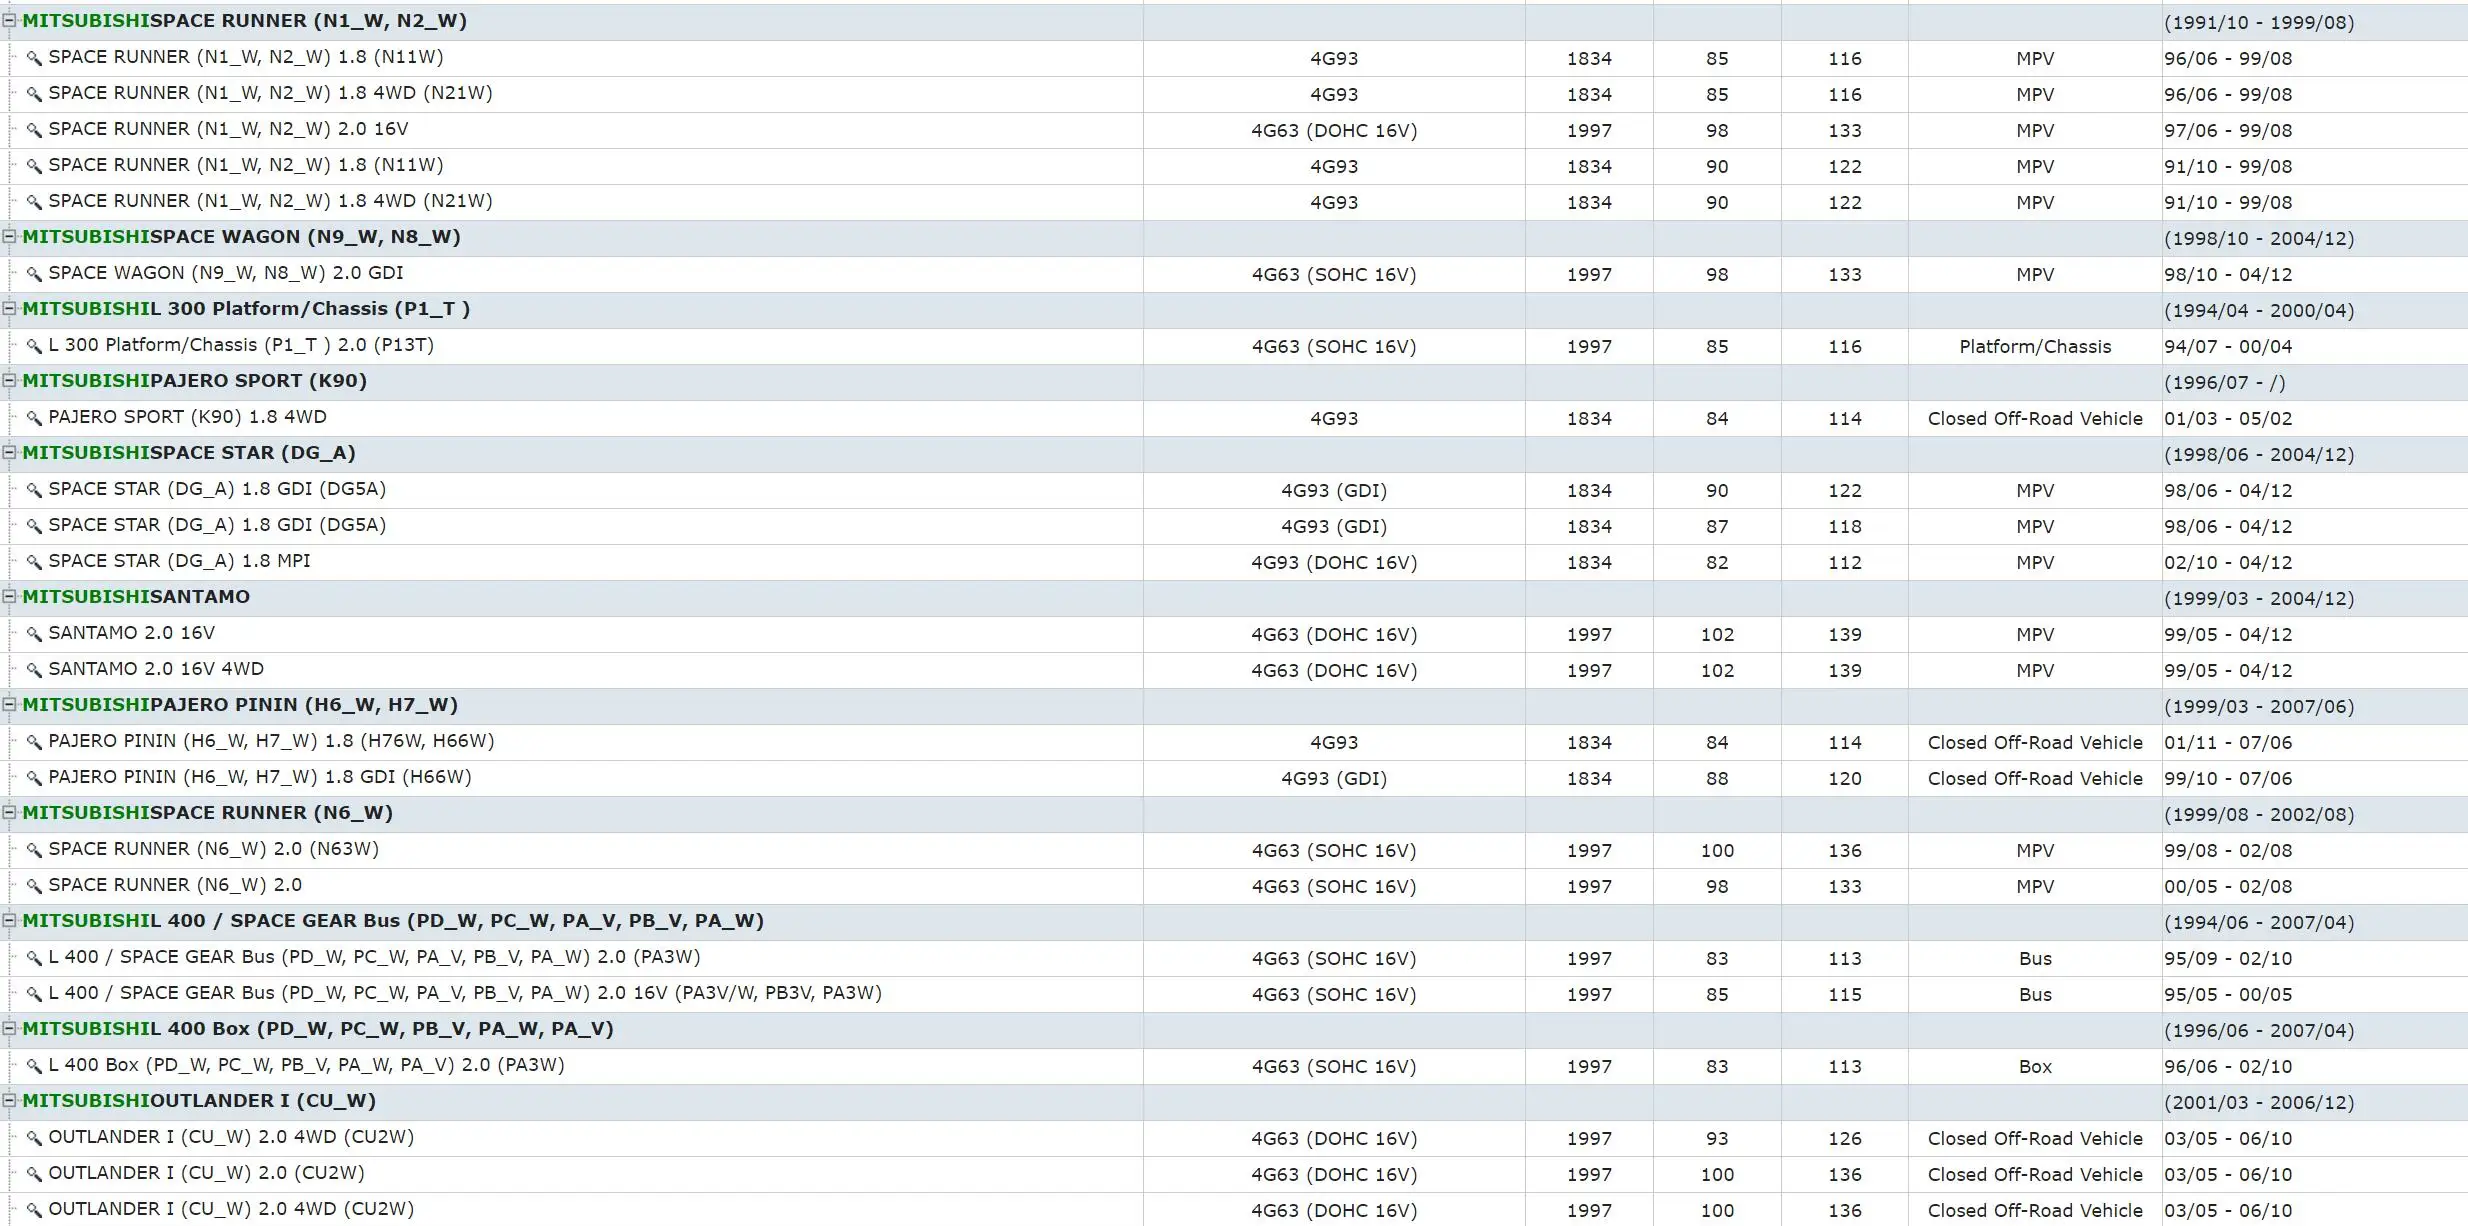This screenshot has width=2468, height=1226.
Task: Click magnifier icon for SANTAMO 2.0 16V 4WD
Action: coord(34,670)
